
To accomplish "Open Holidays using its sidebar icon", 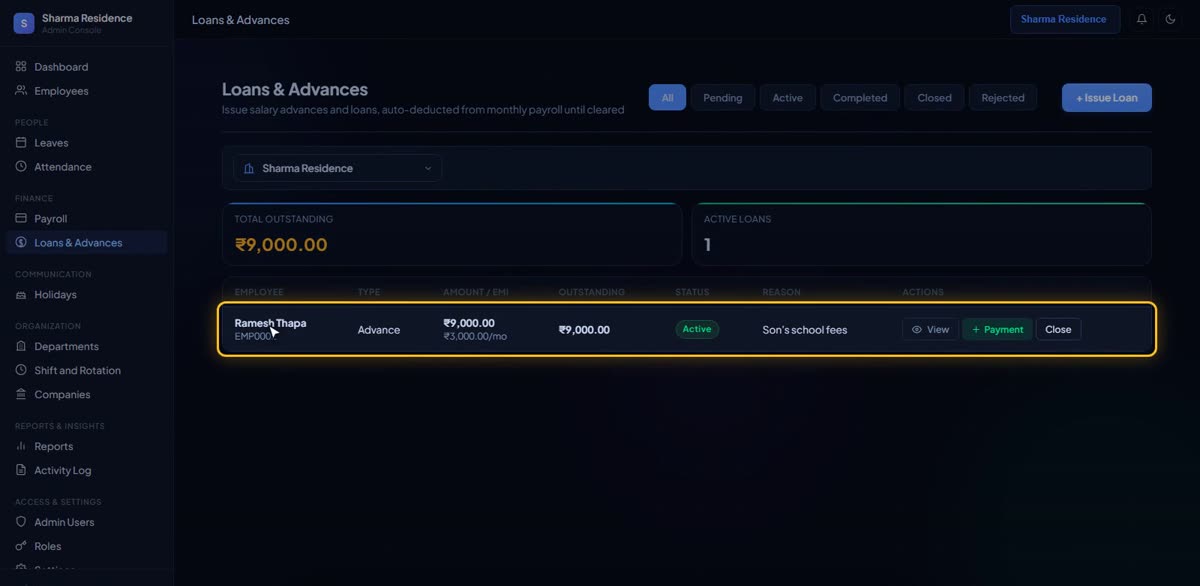I will click(21, 295).
